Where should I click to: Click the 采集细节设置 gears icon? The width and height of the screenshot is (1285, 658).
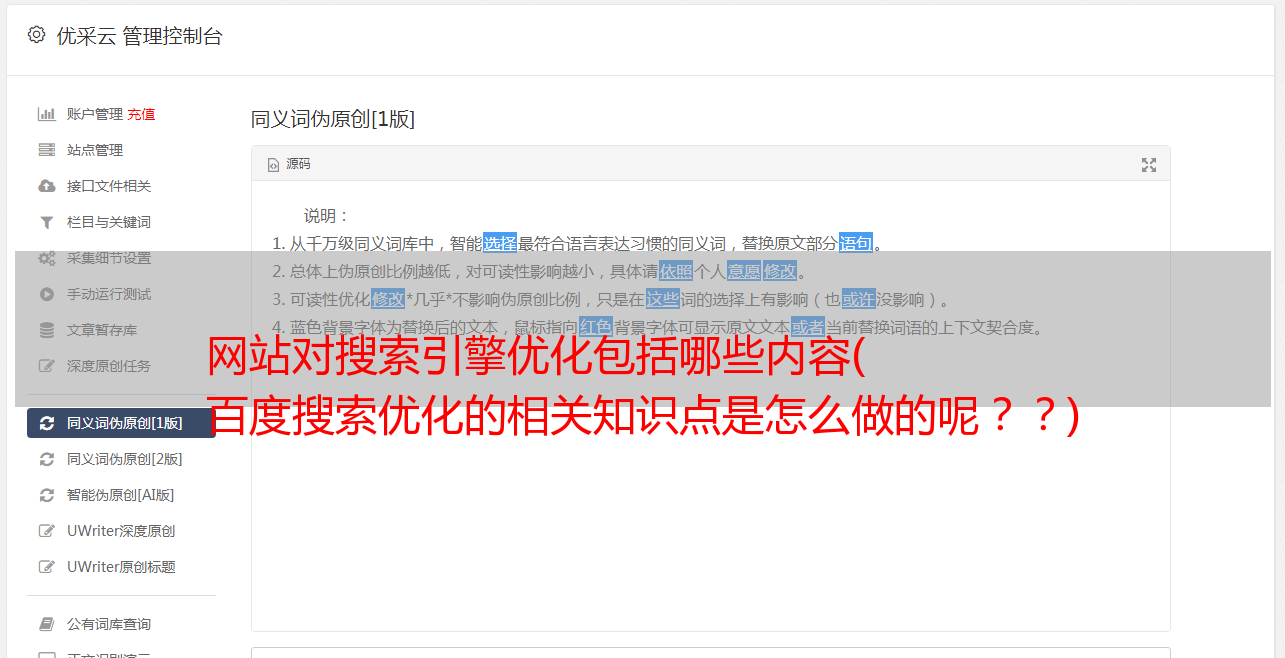[x=47, y=258]
